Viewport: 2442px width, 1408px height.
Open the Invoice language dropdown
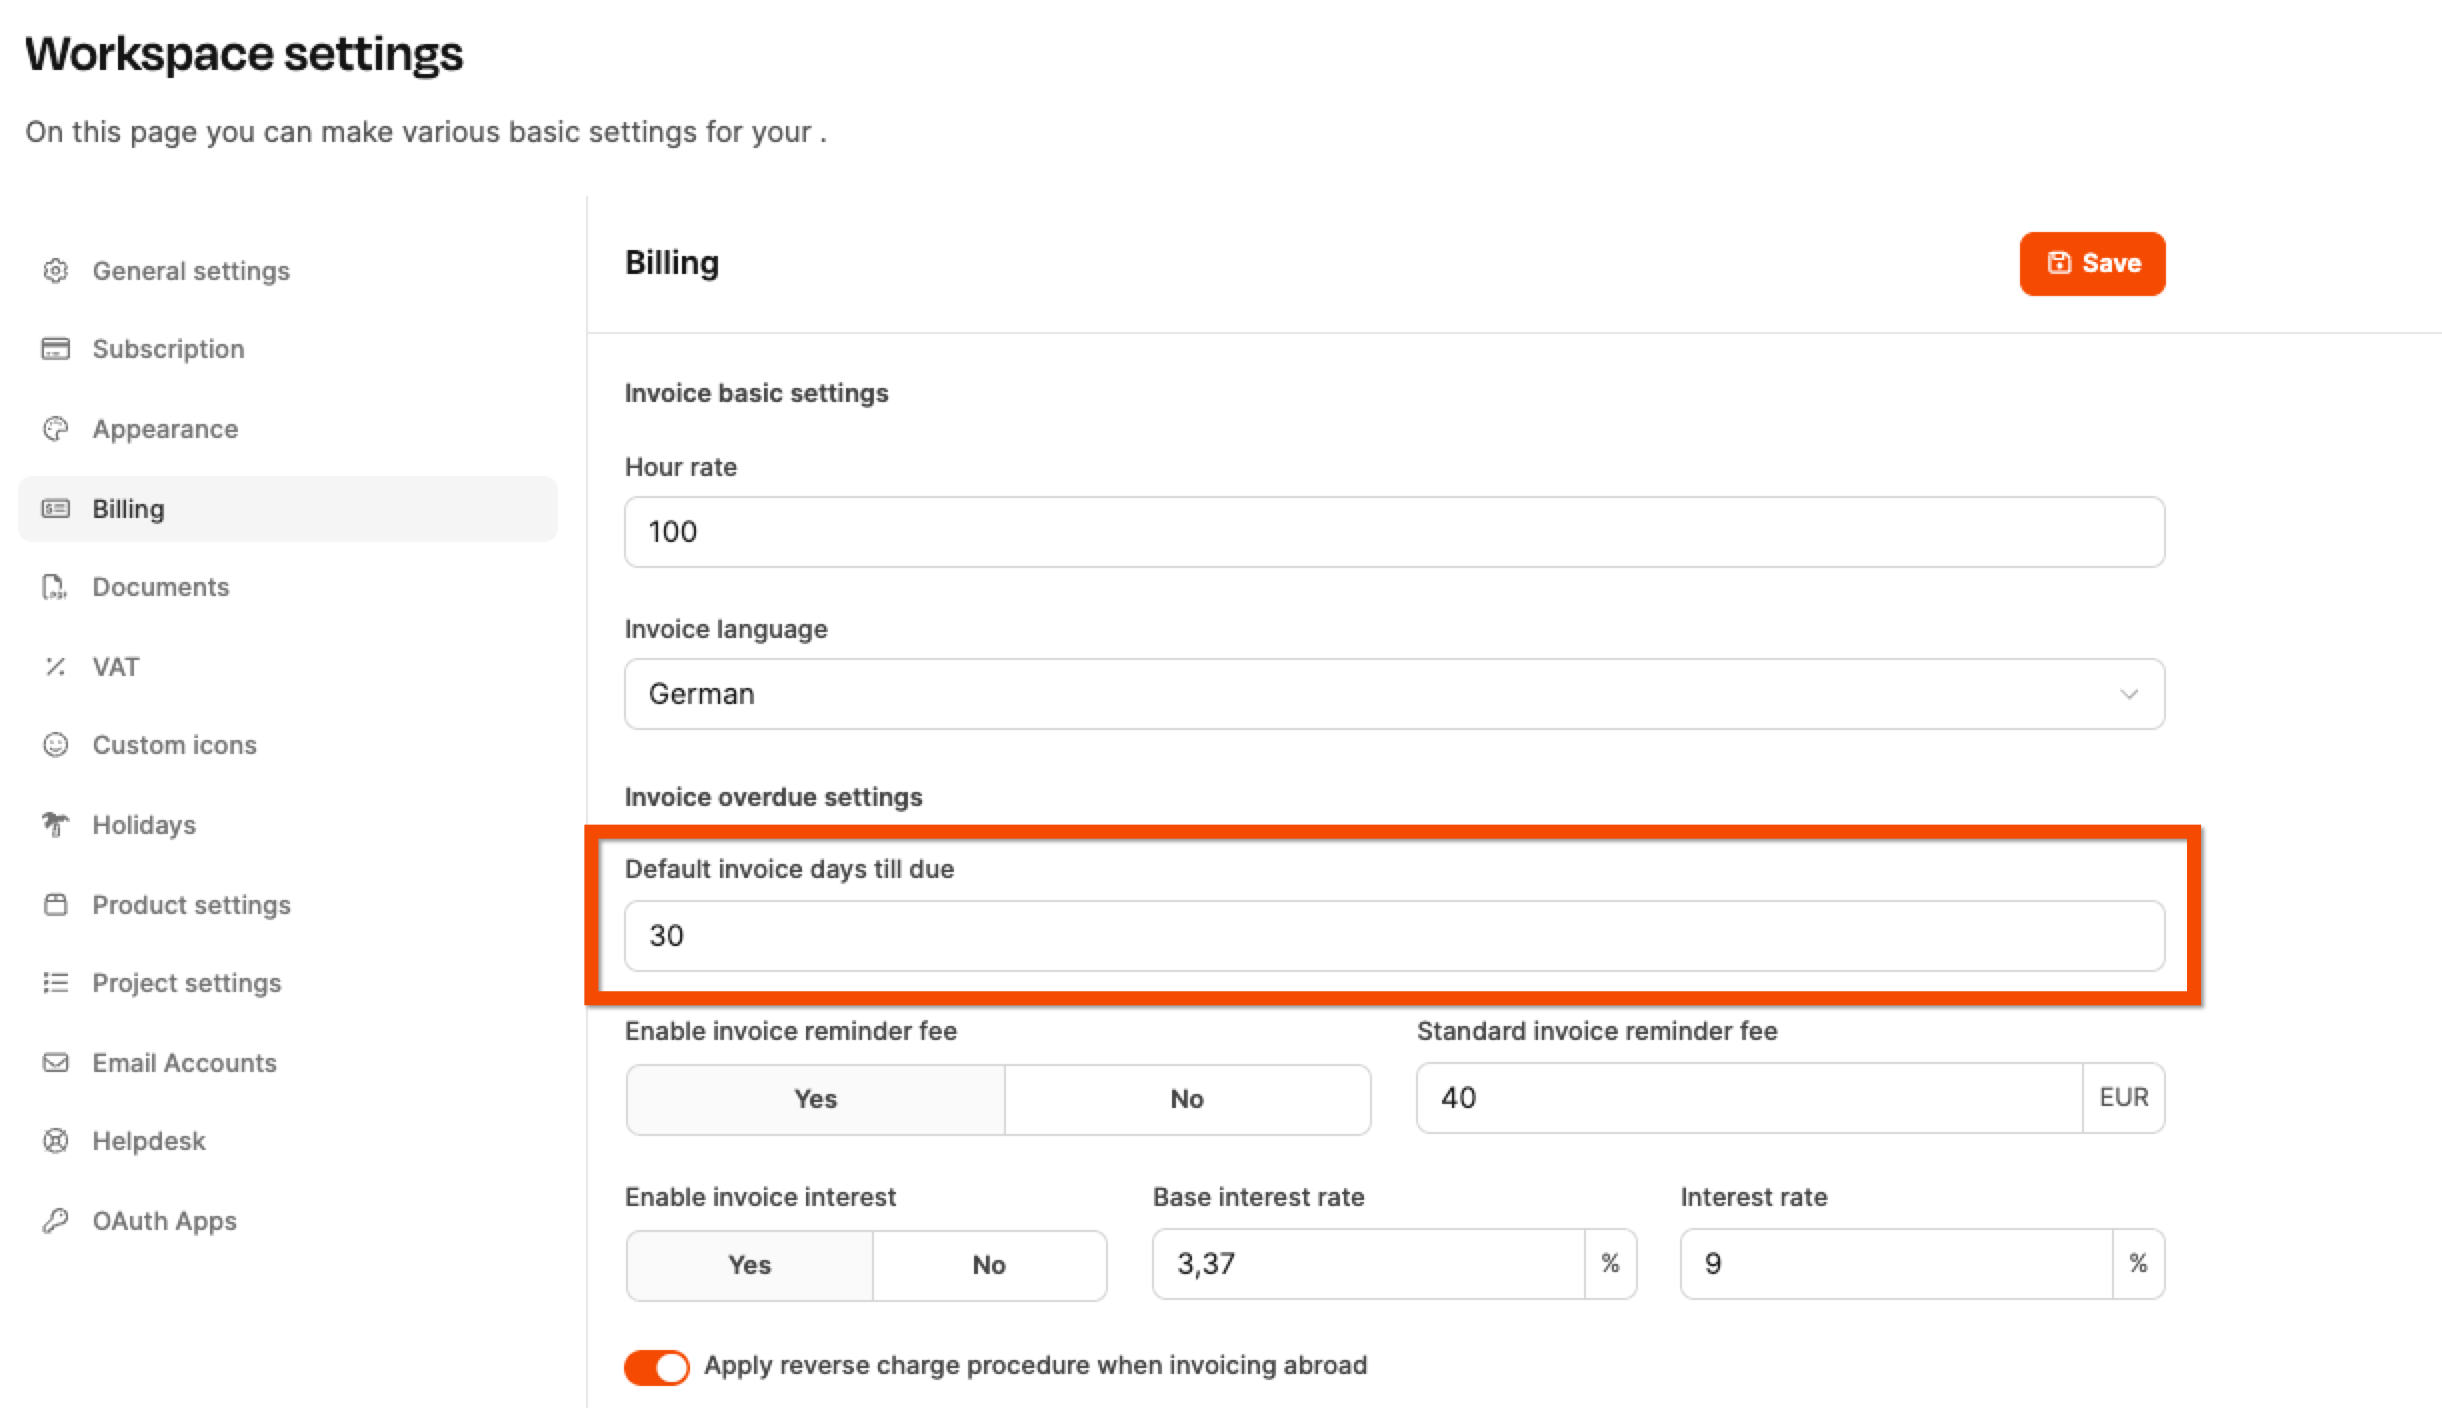click(1393, 694)
